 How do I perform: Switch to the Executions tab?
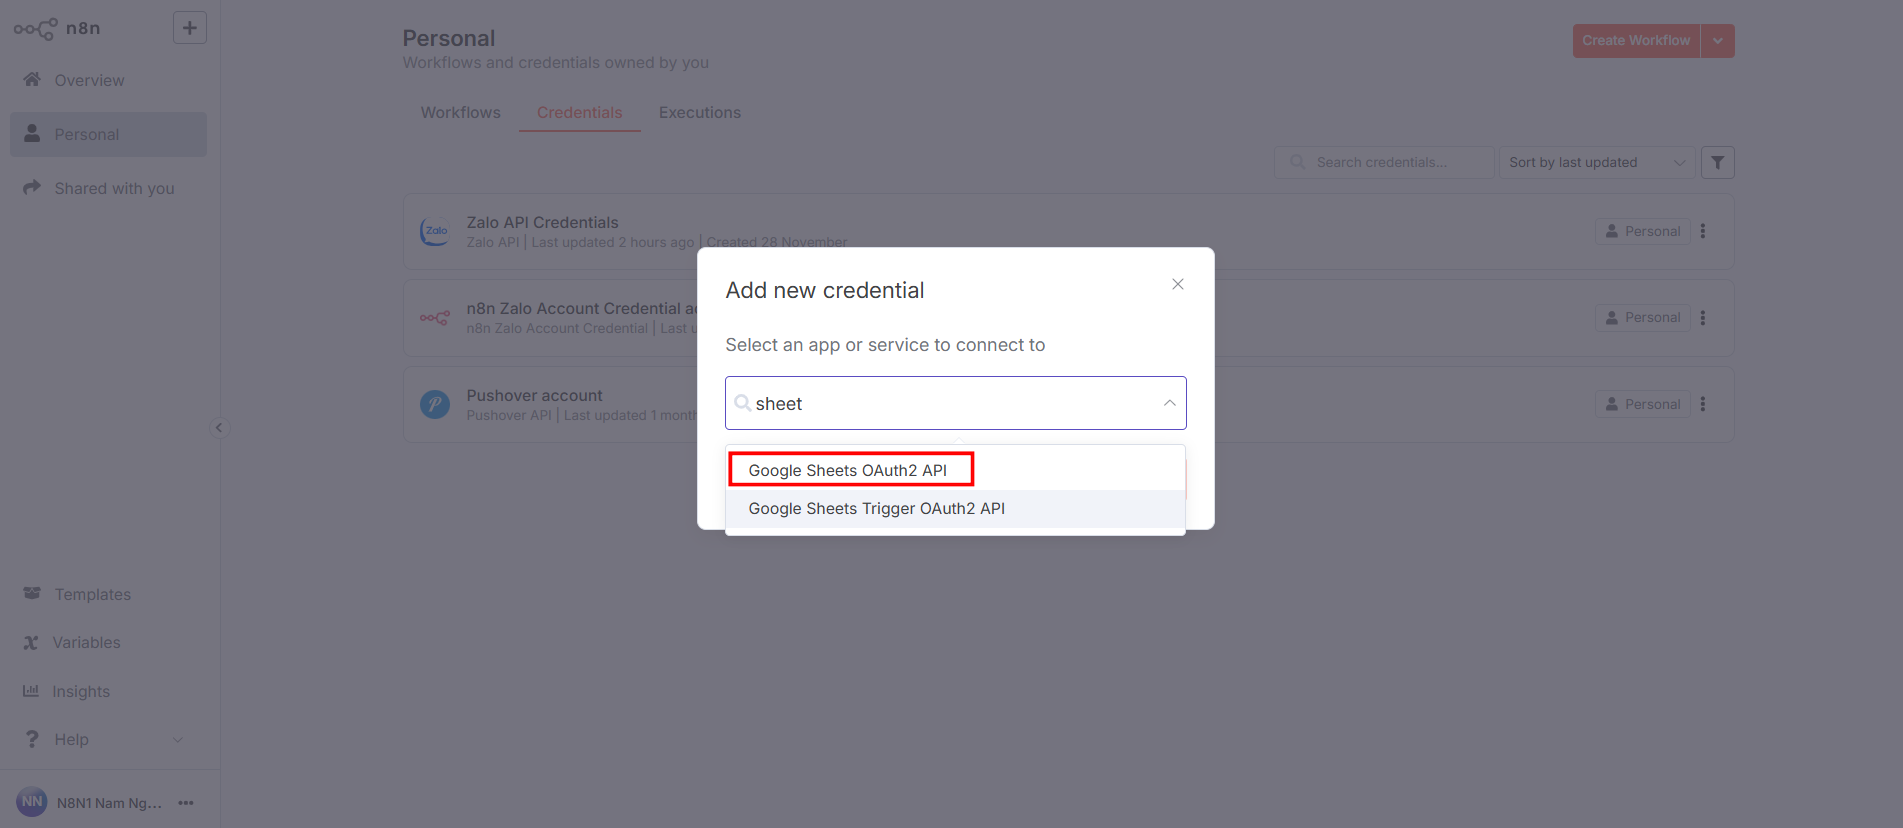[x=699, y=112]
